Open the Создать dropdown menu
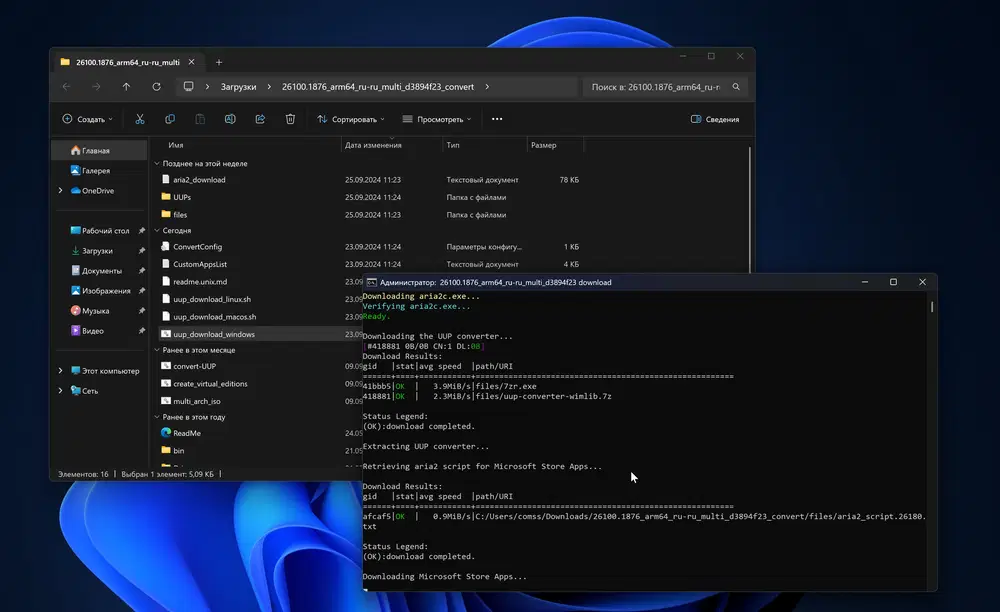The width and height of the screenshot is (1000, 612). (87, 119)
